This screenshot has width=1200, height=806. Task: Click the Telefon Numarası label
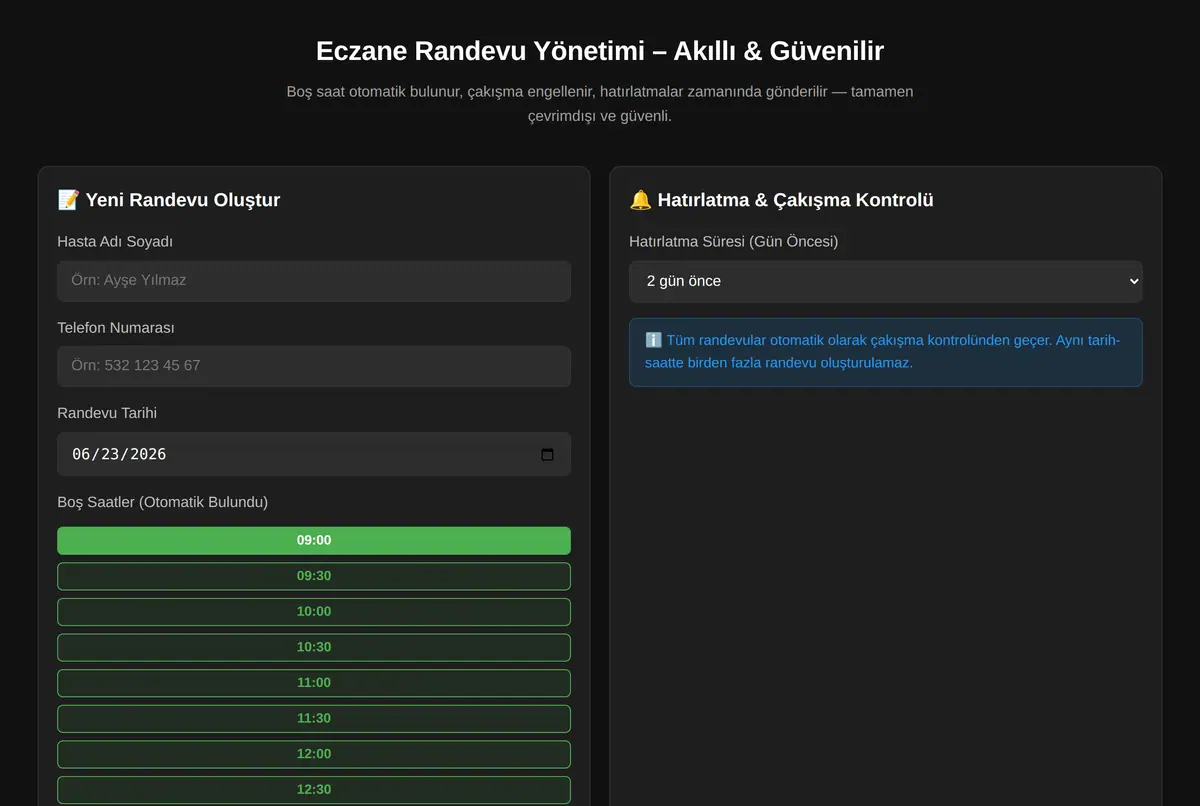[x=116, y=328]
